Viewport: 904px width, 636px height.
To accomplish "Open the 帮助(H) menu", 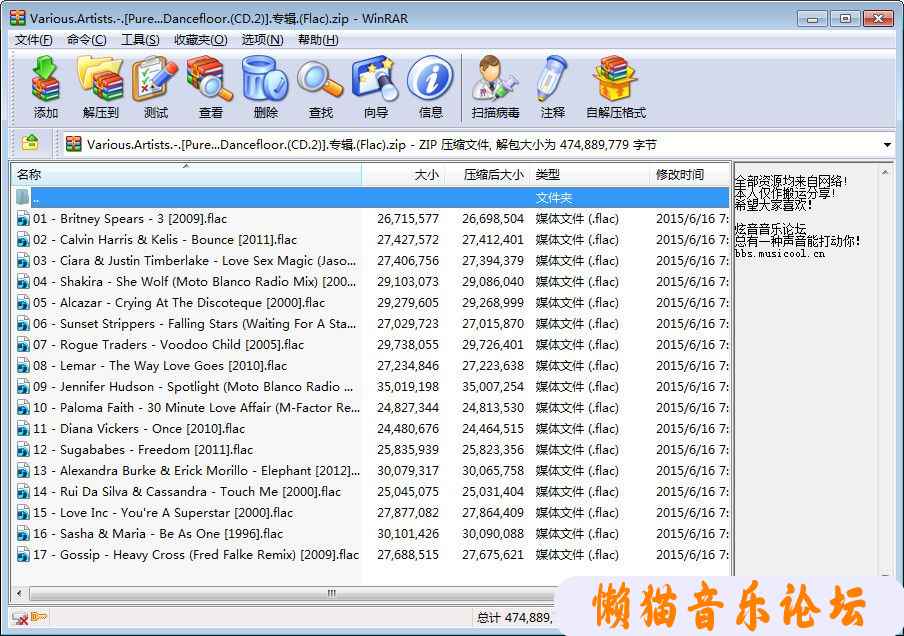I will 318,40.
